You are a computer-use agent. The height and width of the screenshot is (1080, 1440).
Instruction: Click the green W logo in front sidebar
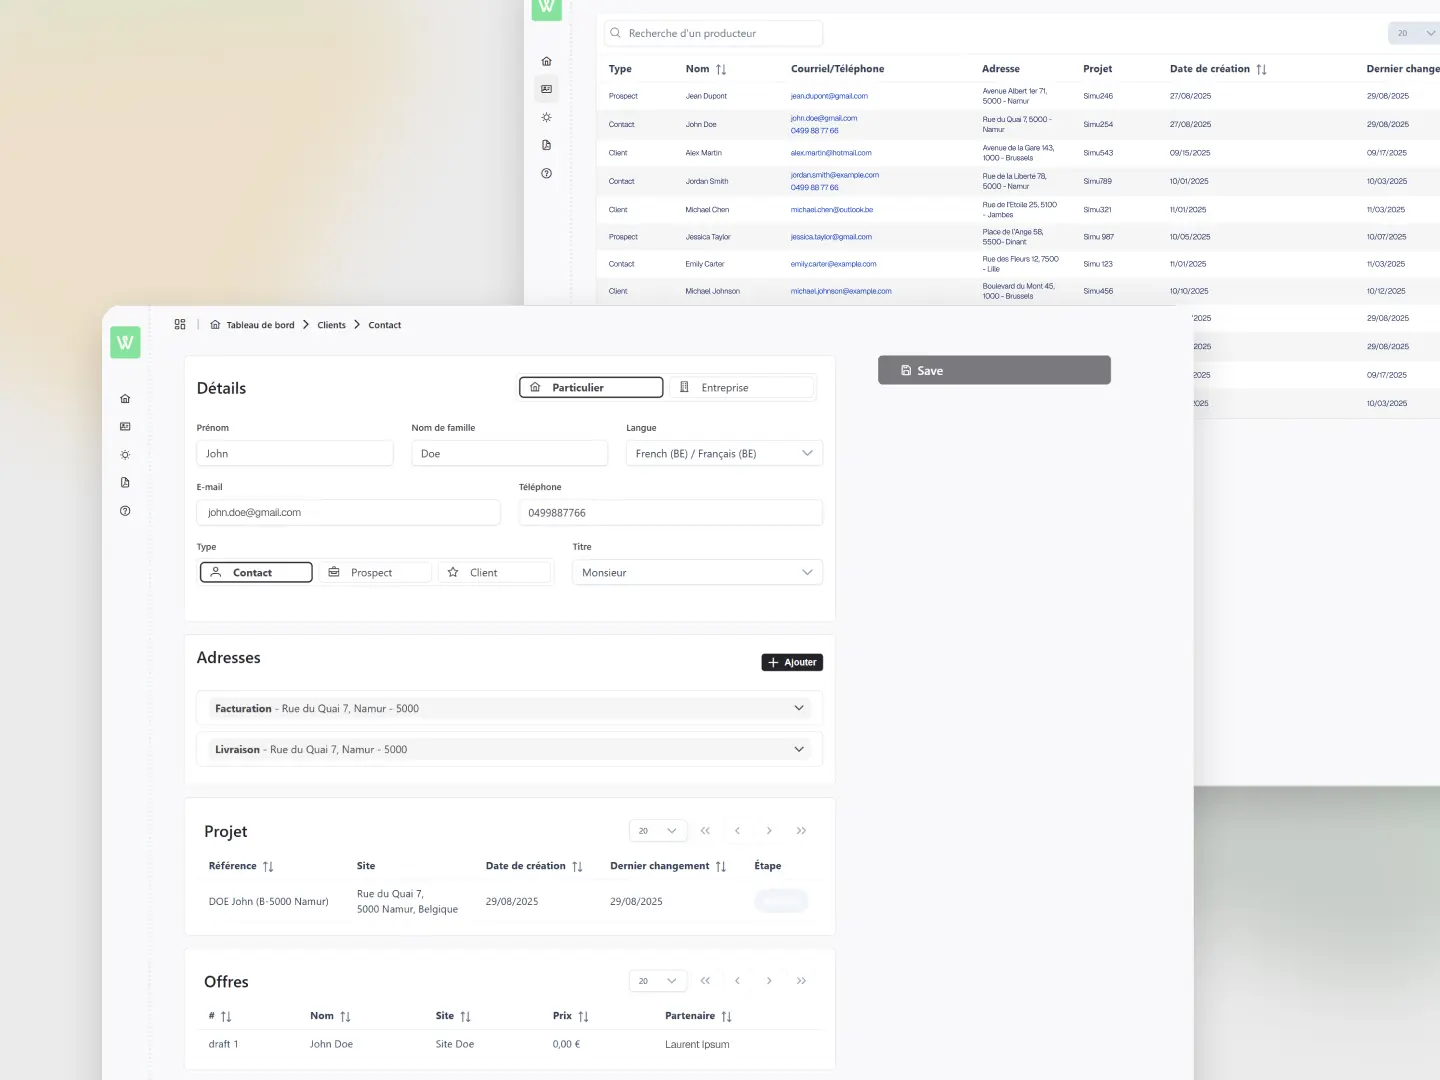coord(125,342)
